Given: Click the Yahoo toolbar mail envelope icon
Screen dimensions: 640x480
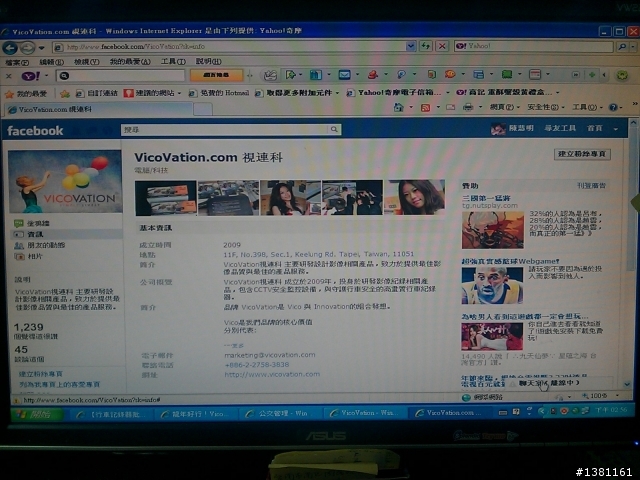Looking at the screenshot, I should pyautogui.click(x=344, y=75).
